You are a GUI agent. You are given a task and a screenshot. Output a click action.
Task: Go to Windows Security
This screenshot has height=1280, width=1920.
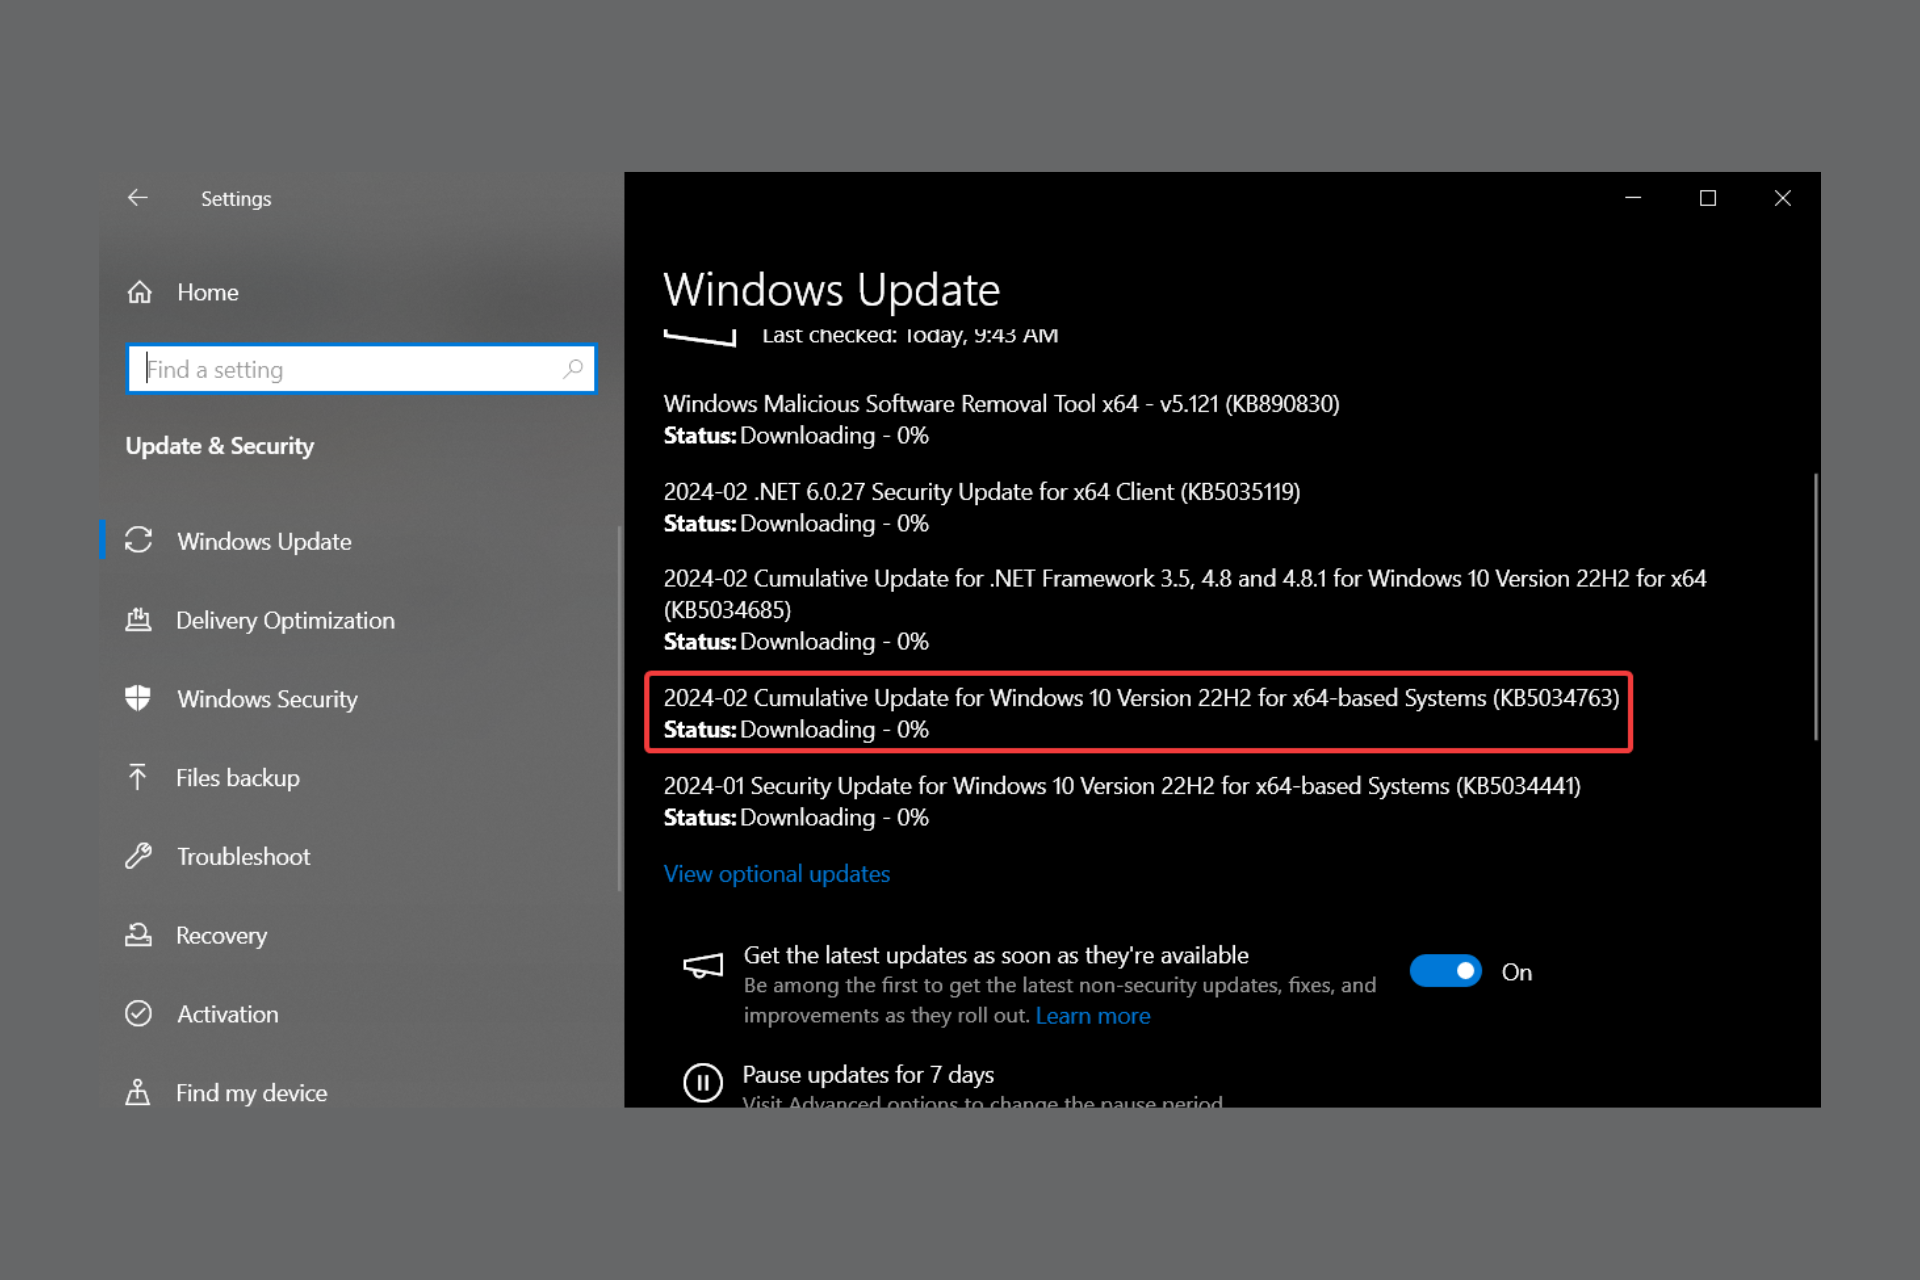(267, 699)
